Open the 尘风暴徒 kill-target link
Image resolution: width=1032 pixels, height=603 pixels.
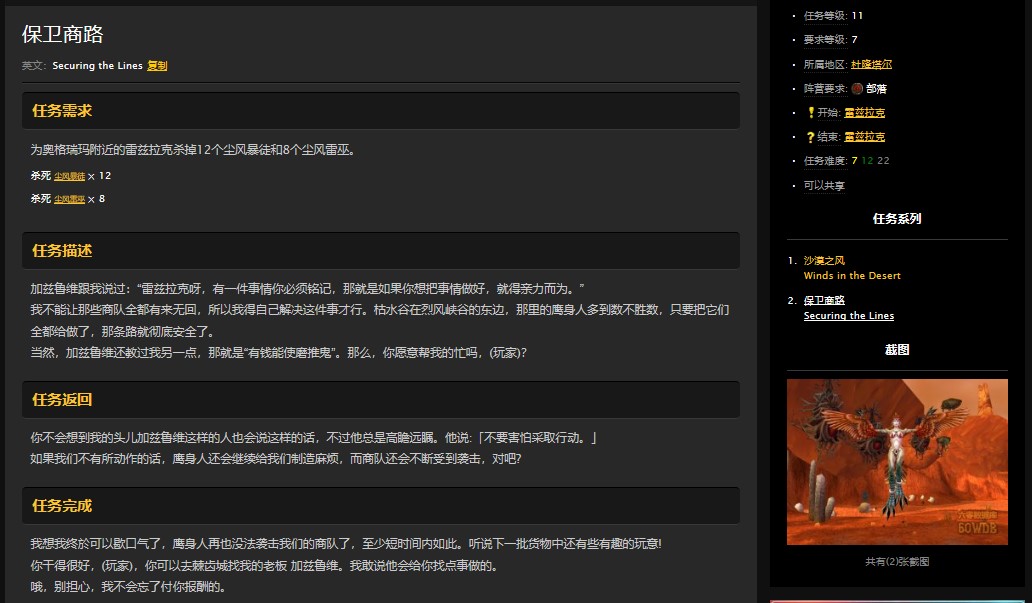coord(68,175)
